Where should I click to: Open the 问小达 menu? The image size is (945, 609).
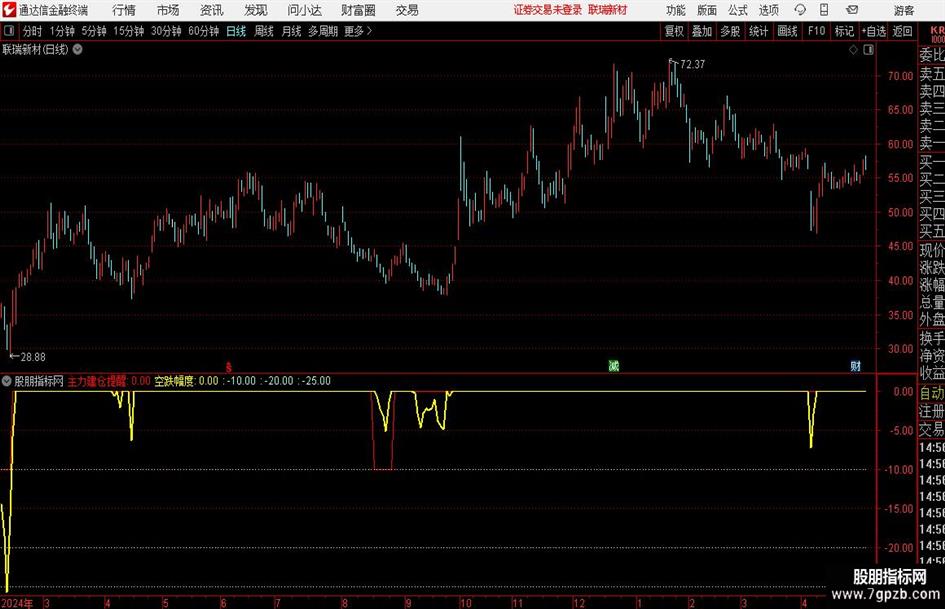tap(304, 10)
